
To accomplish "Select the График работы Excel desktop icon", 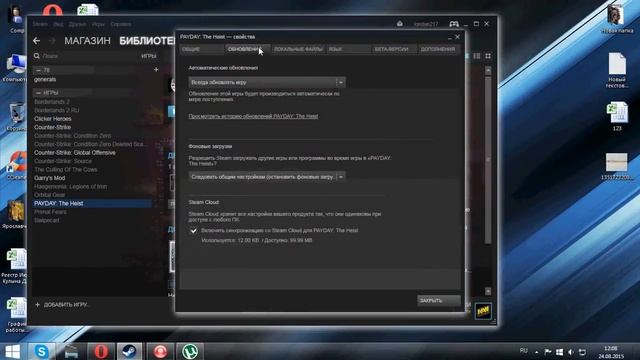I will click(16, 315).
